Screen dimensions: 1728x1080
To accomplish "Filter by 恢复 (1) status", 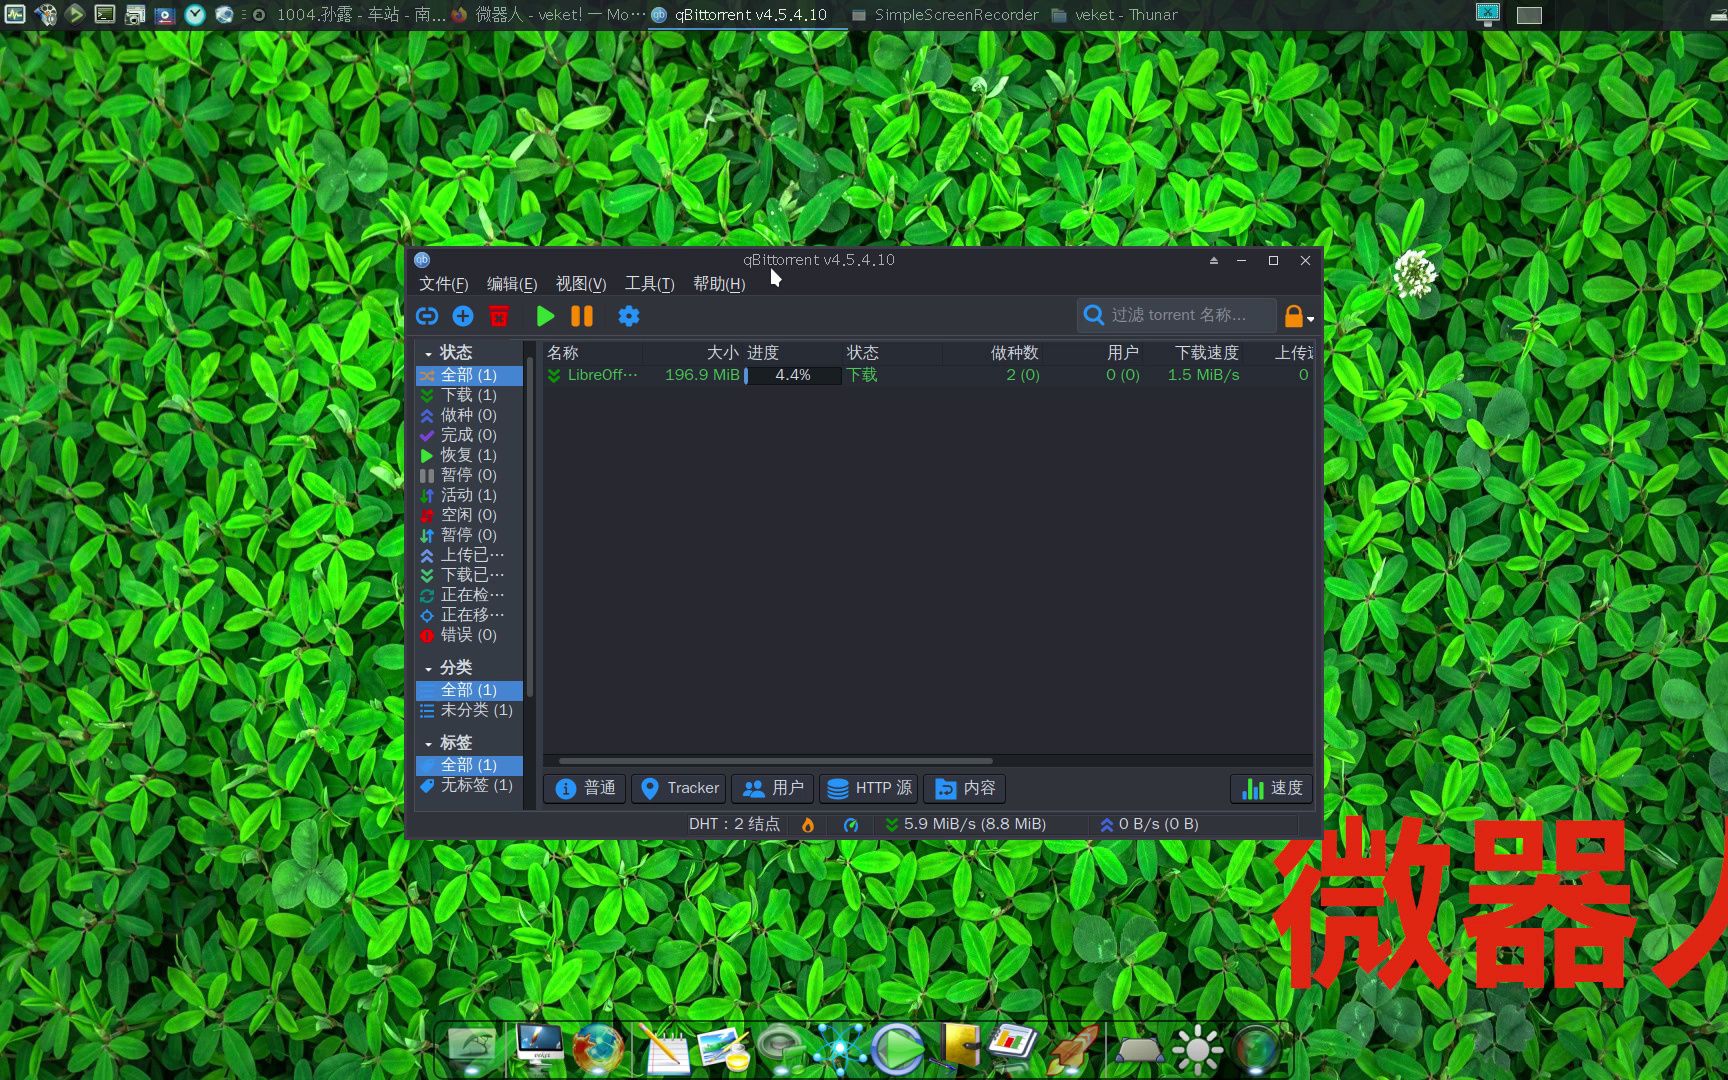I will [x=469, y=455].
